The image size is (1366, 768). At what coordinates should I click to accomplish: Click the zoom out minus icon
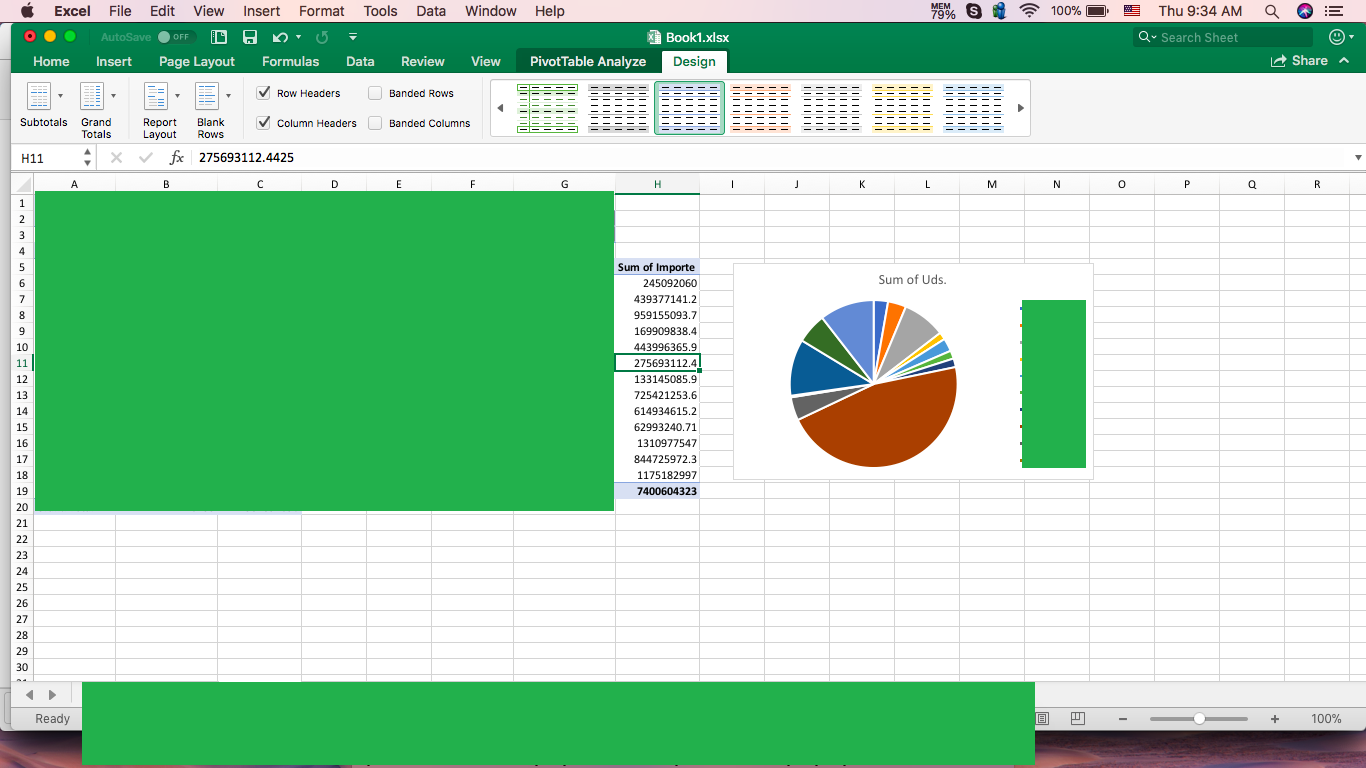tap(1123, 719)
